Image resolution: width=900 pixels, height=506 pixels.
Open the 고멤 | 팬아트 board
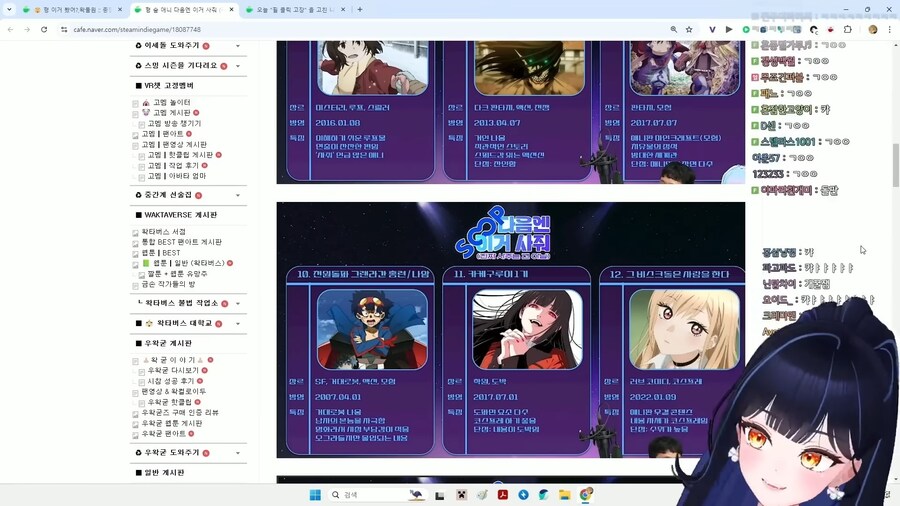(162, 134)
